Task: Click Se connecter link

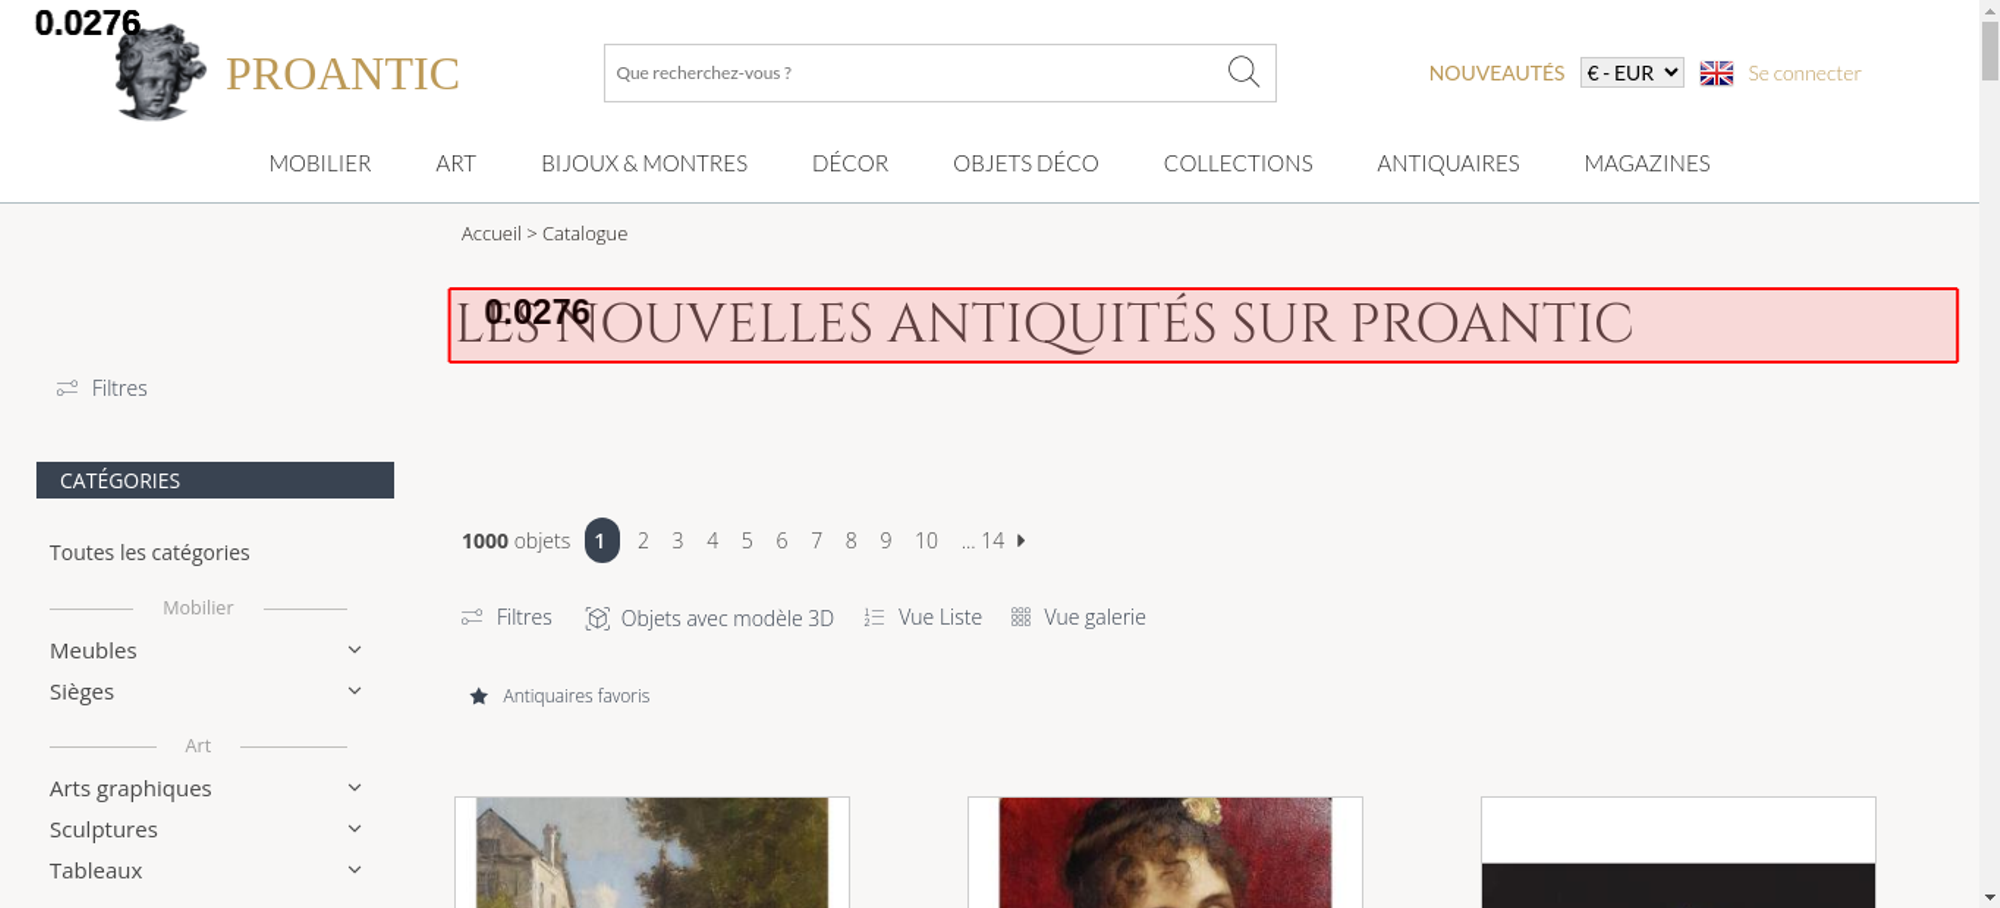Action: coord(1804,73)
